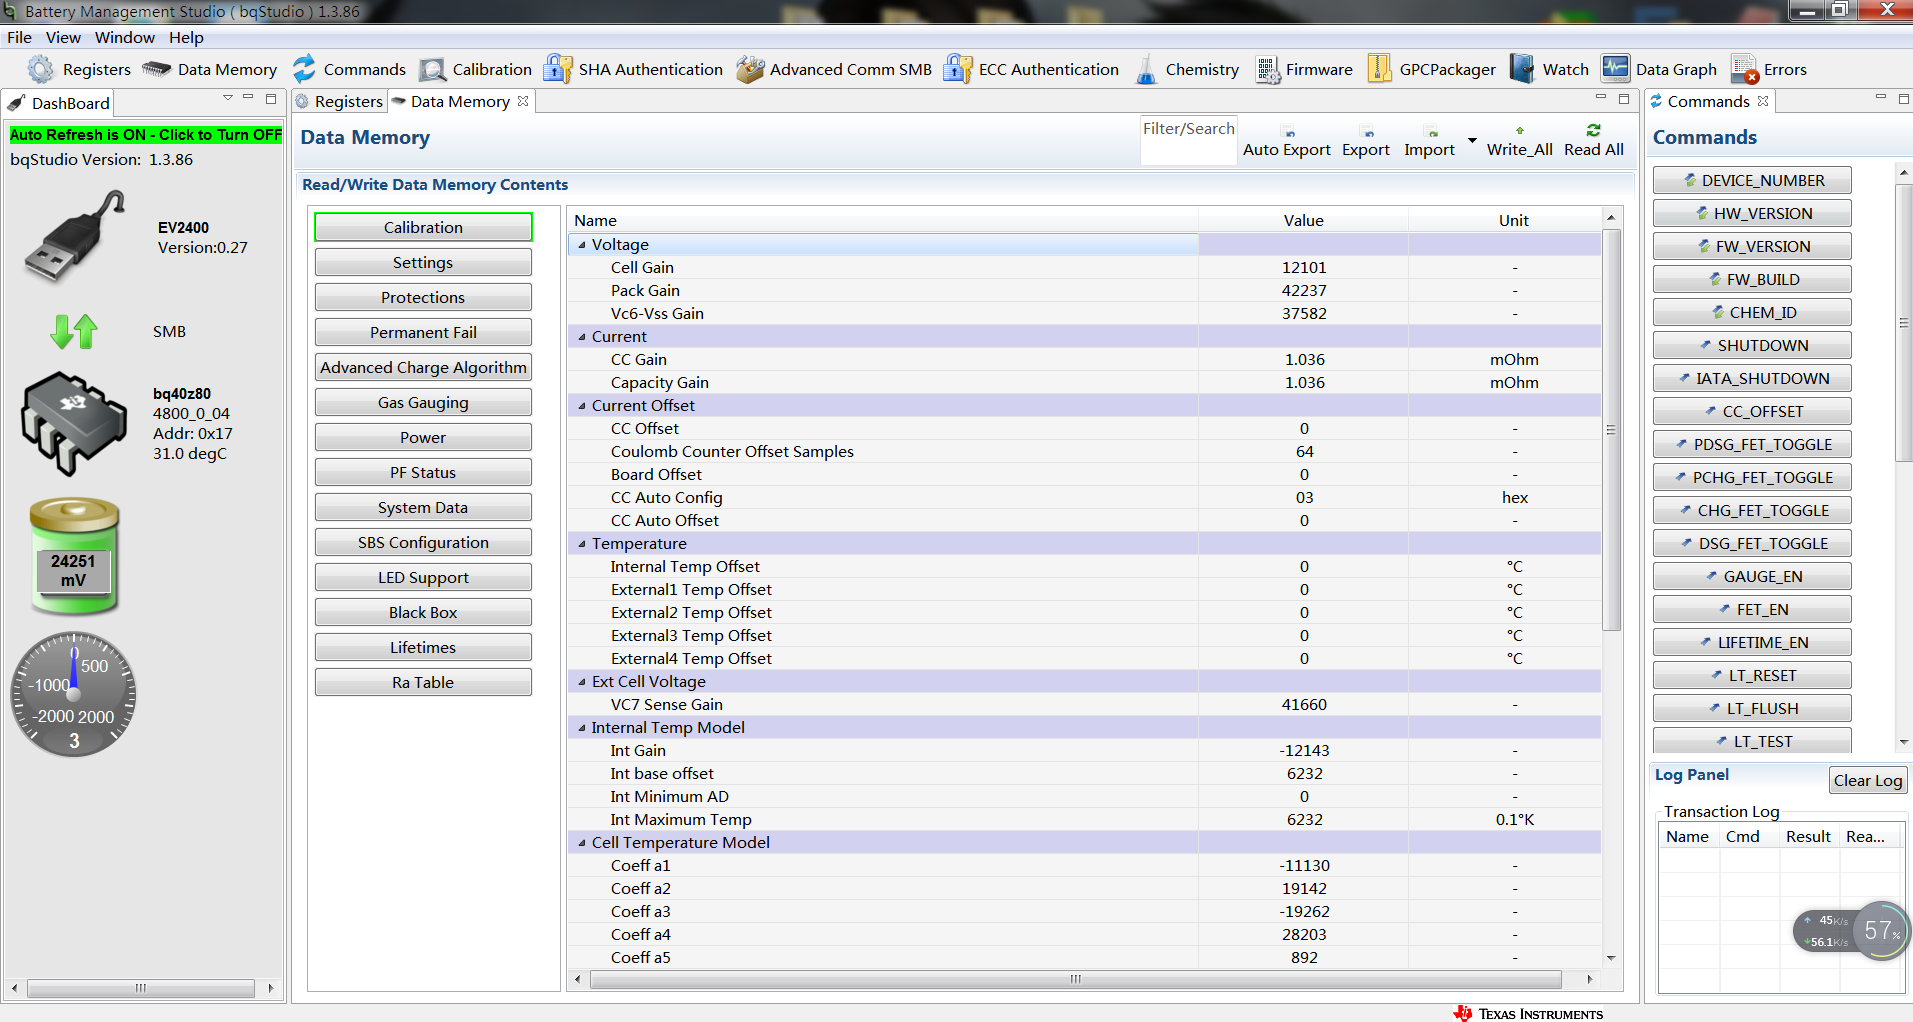Screen dimensions: 1913x1022
Task: Select the Cell Gain value 12101
Action: (1304, 267)
